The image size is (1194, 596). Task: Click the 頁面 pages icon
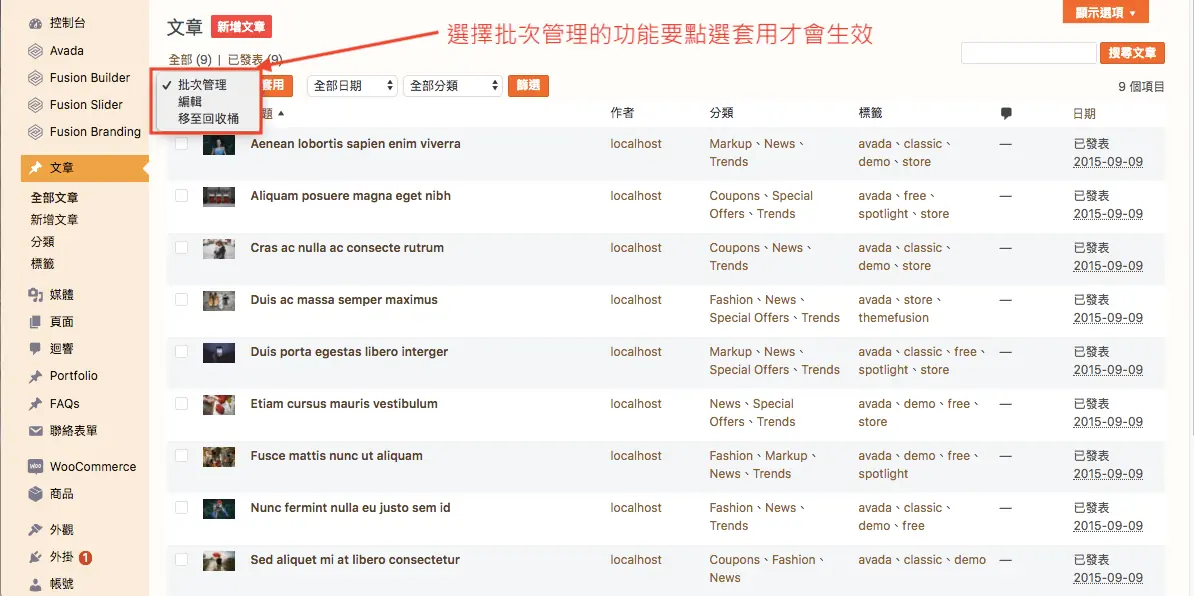tap(35, 322)
